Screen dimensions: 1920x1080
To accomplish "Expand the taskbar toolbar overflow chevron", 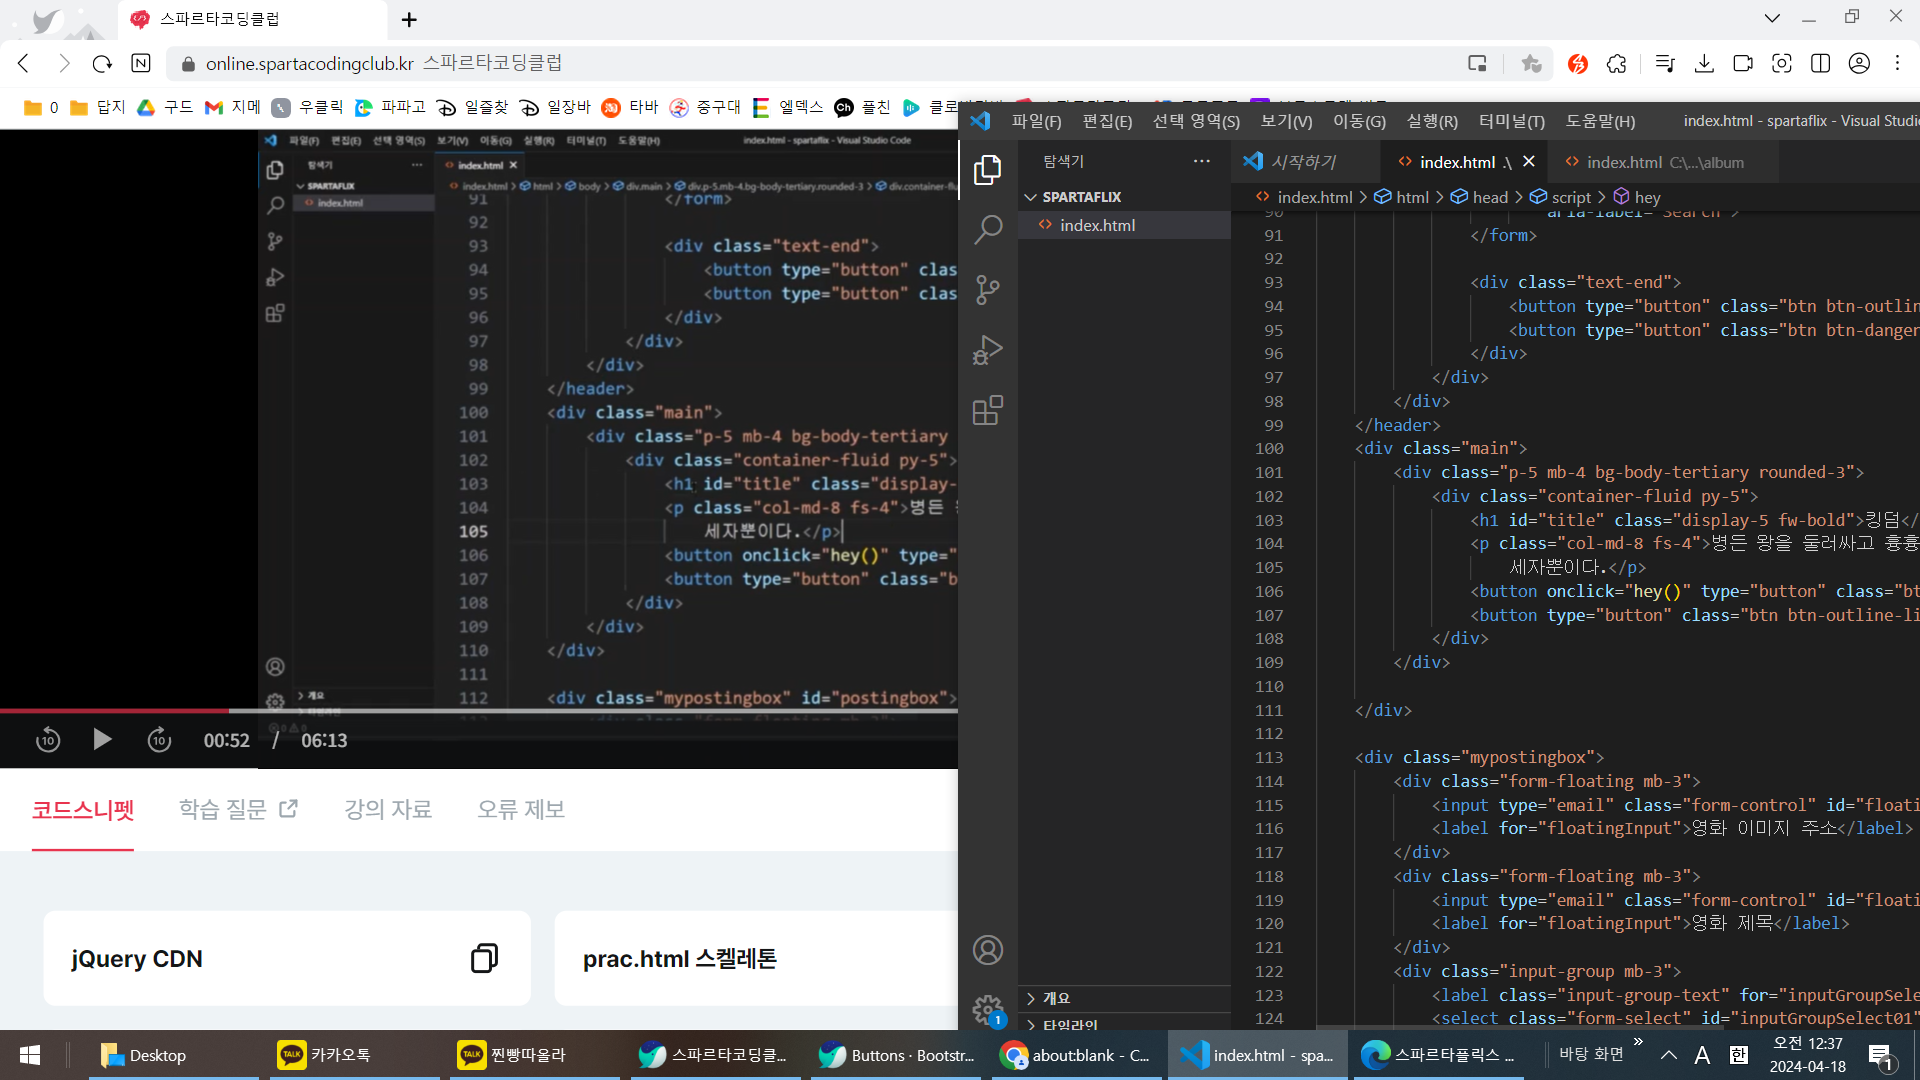I will (1638, 1042).
